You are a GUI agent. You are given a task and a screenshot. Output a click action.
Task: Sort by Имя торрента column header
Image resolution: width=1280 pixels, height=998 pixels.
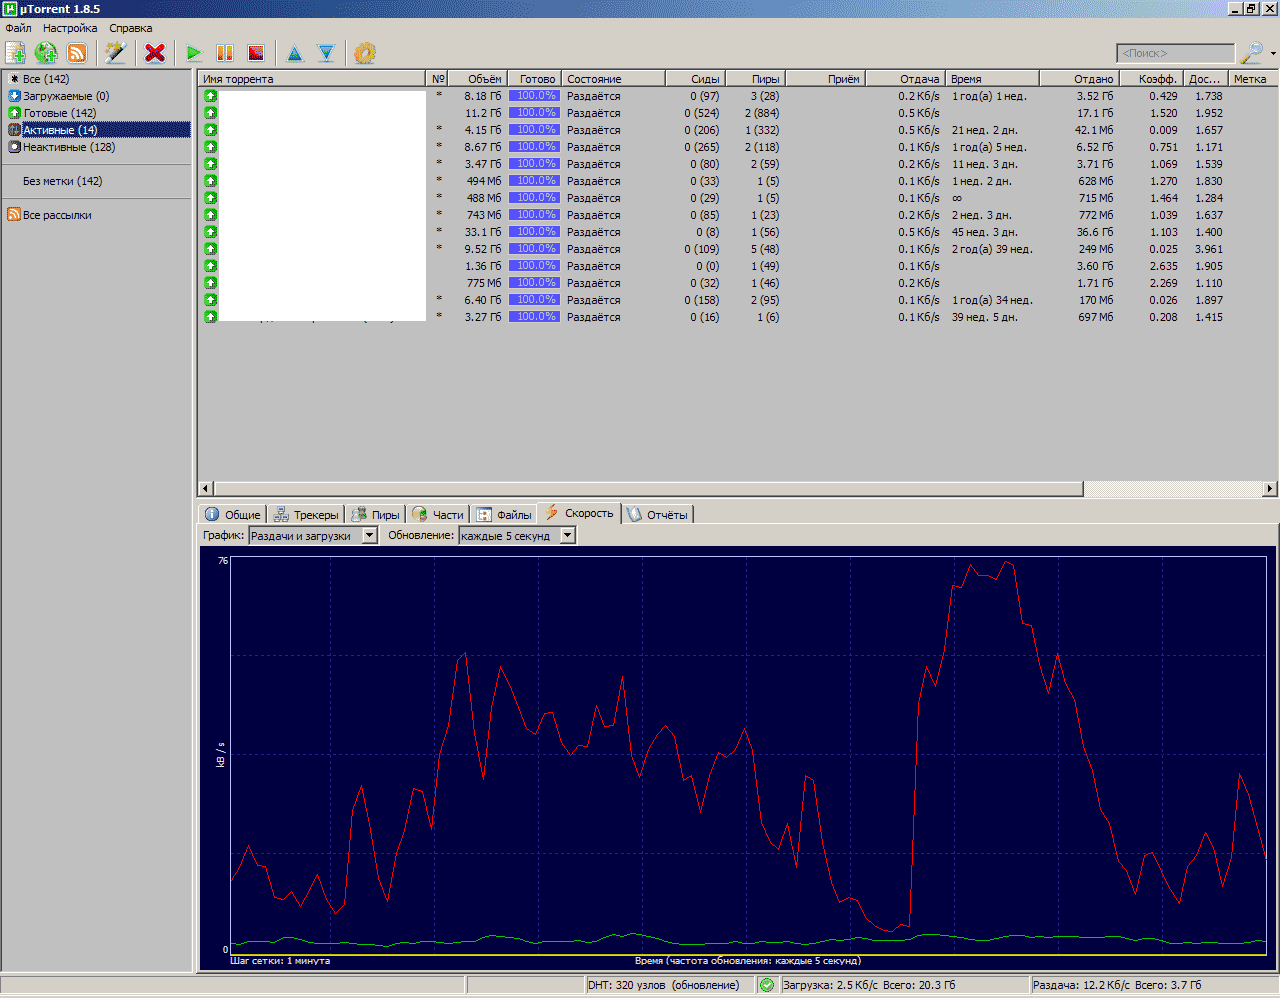click(312, 79)
